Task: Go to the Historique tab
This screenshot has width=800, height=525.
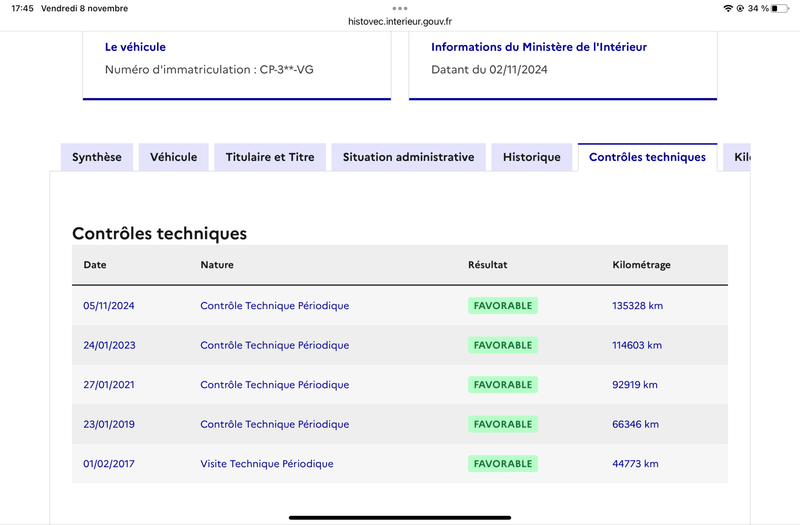Action: (x=532, y=157)
